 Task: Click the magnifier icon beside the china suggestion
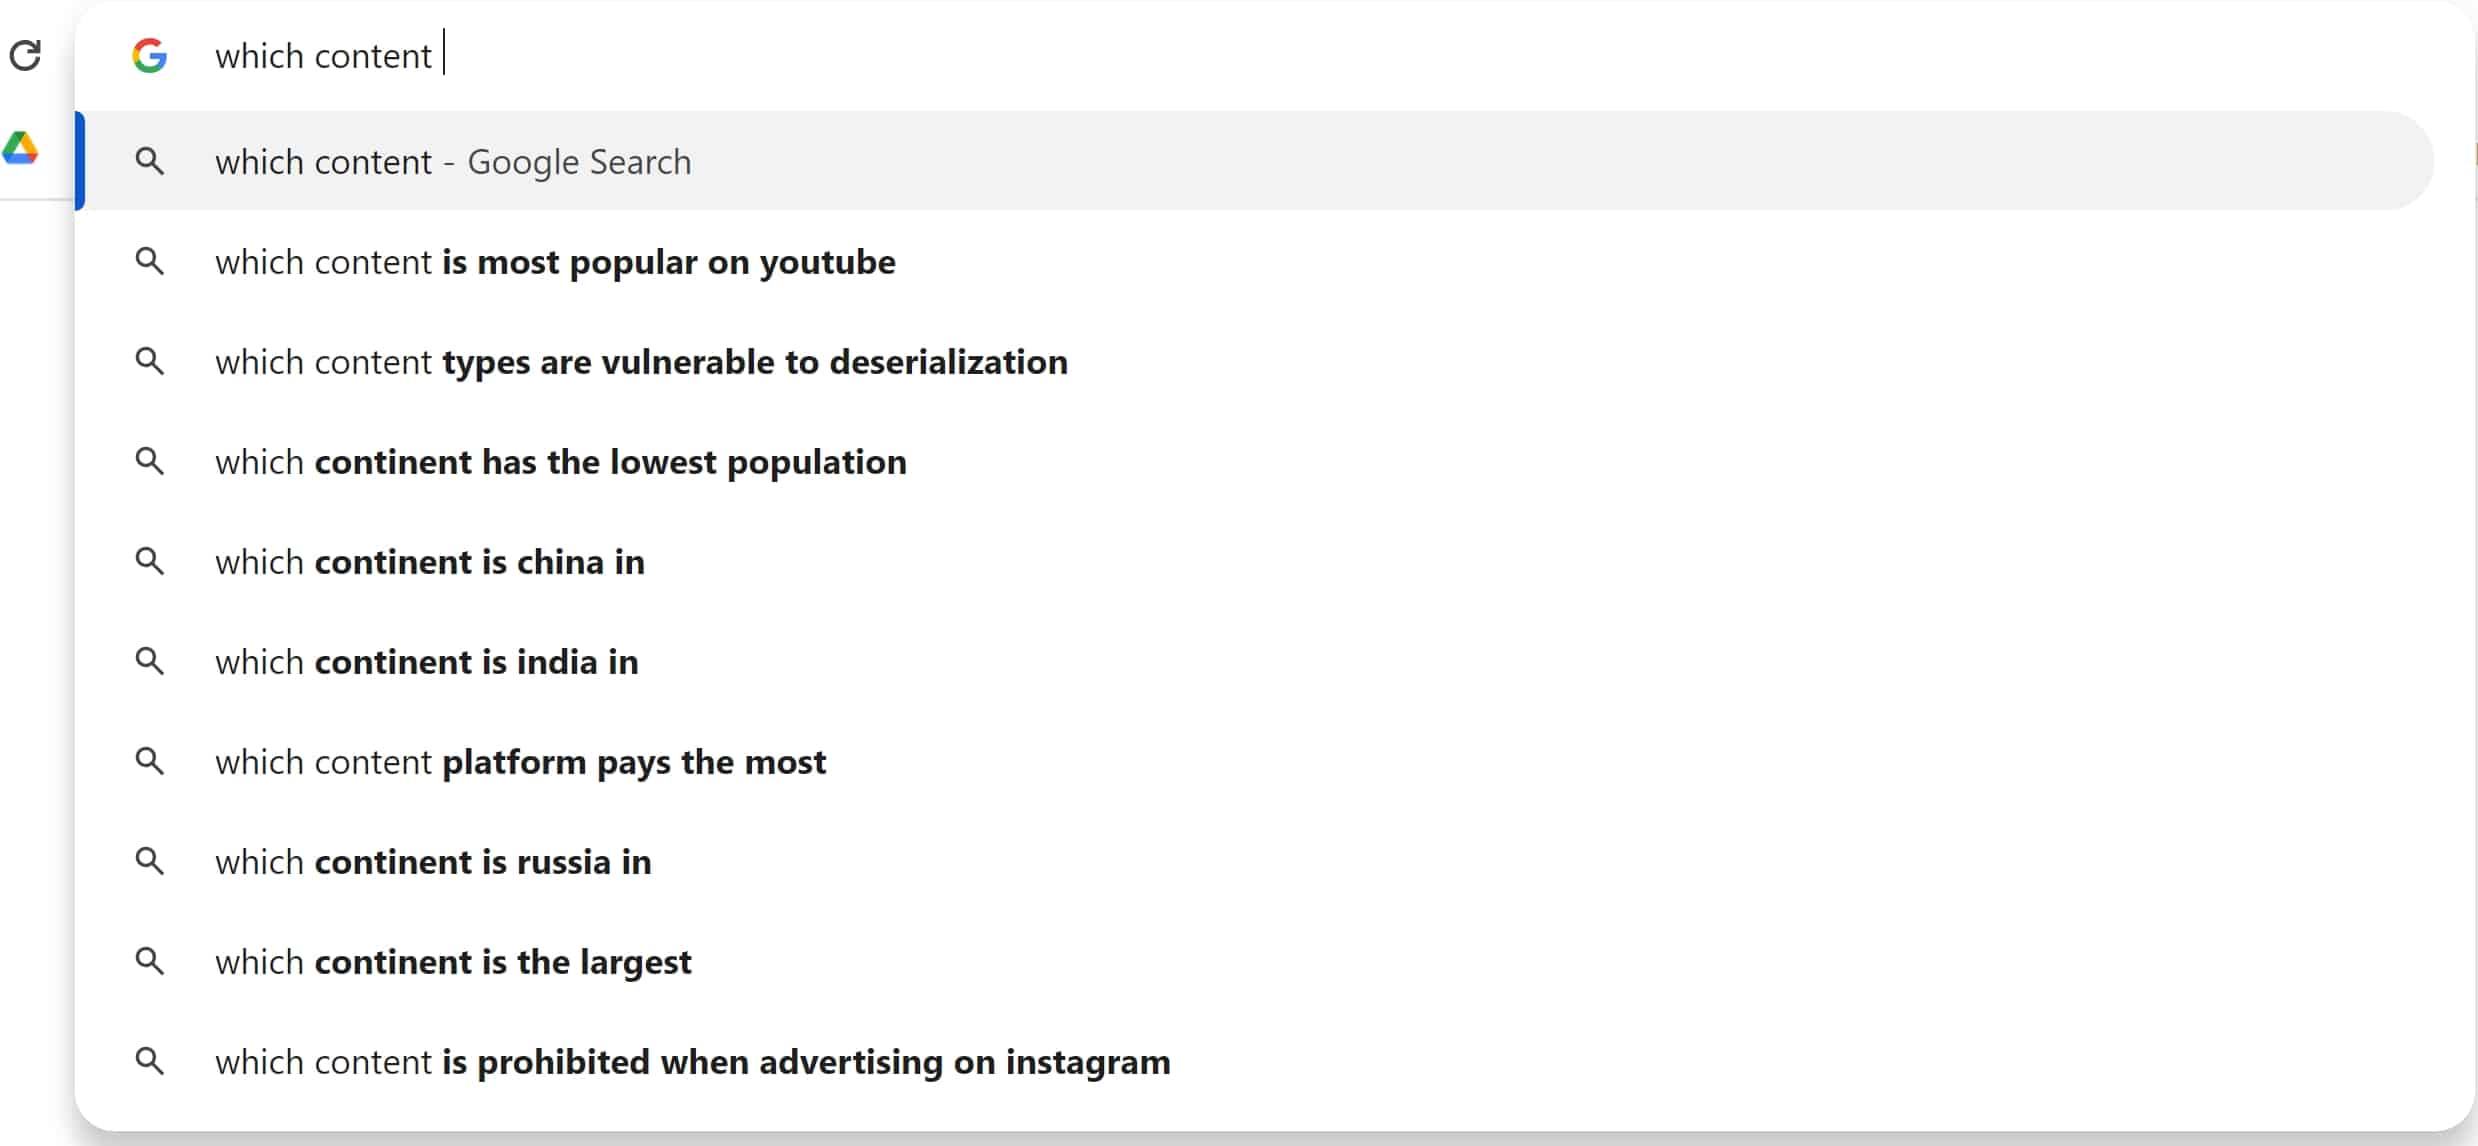tap(149, 561)
